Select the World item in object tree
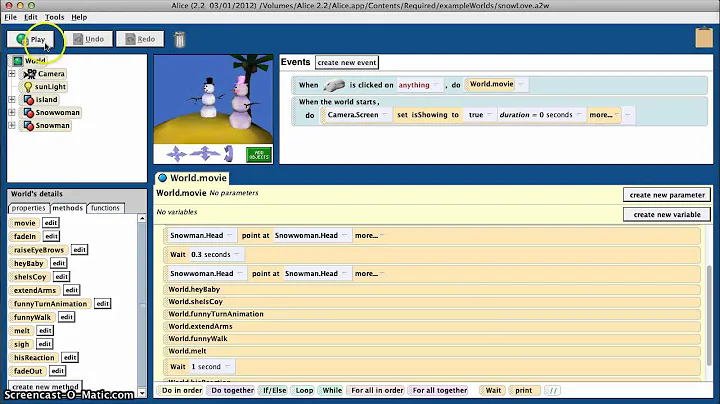 29,61
